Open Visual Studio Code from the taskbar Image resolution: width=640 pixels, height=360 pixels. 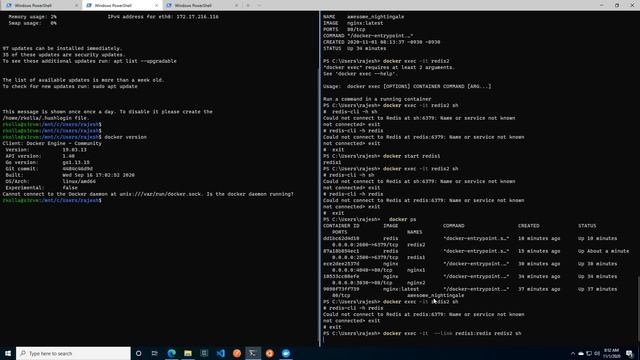220,353
